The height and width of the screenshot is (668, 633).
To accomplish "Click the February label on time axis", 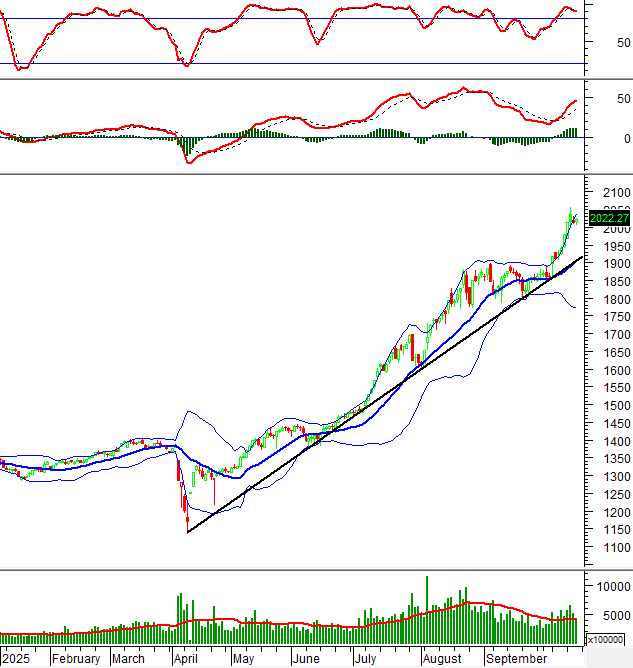I will pyautogui.click(x=76, y=659).
